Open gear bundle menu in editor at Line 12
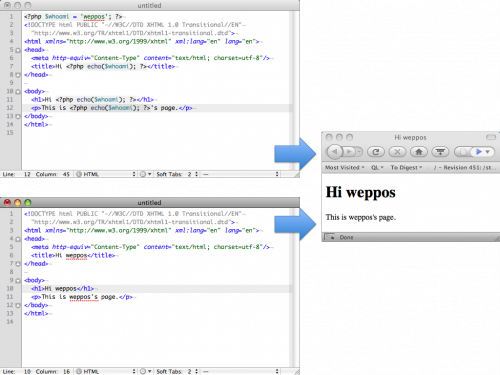This screenshot has height=375, width=500. tap(145, 174)
